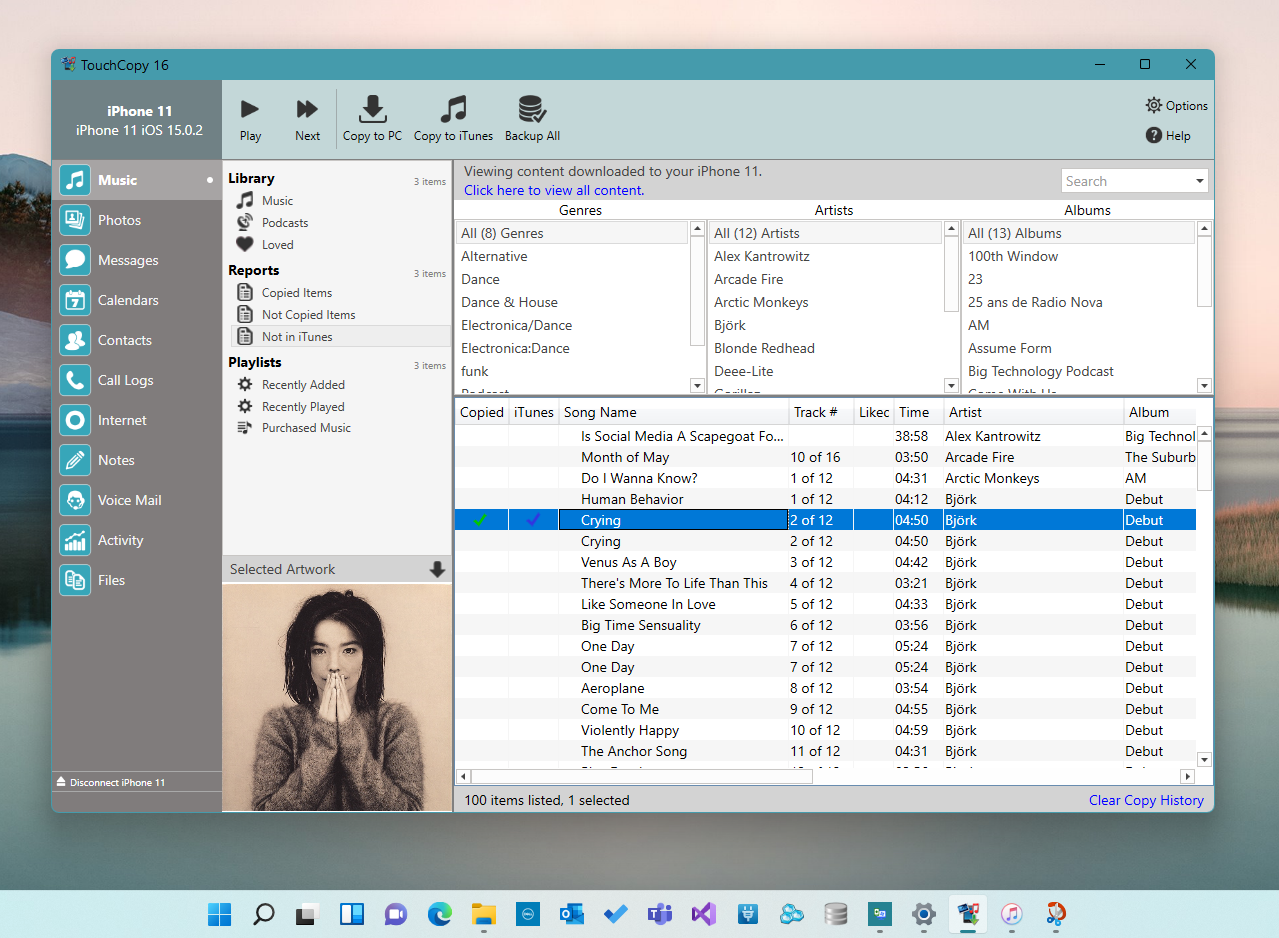Open the Activity section in the sidebar

click(136, 540)
